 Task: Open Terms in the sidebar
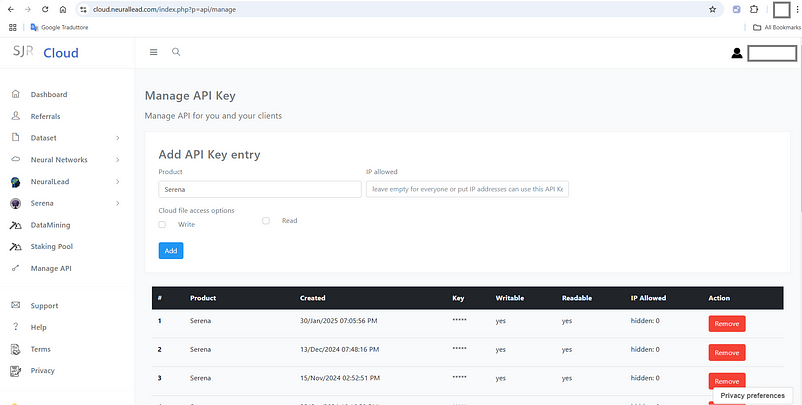point(40,349)
